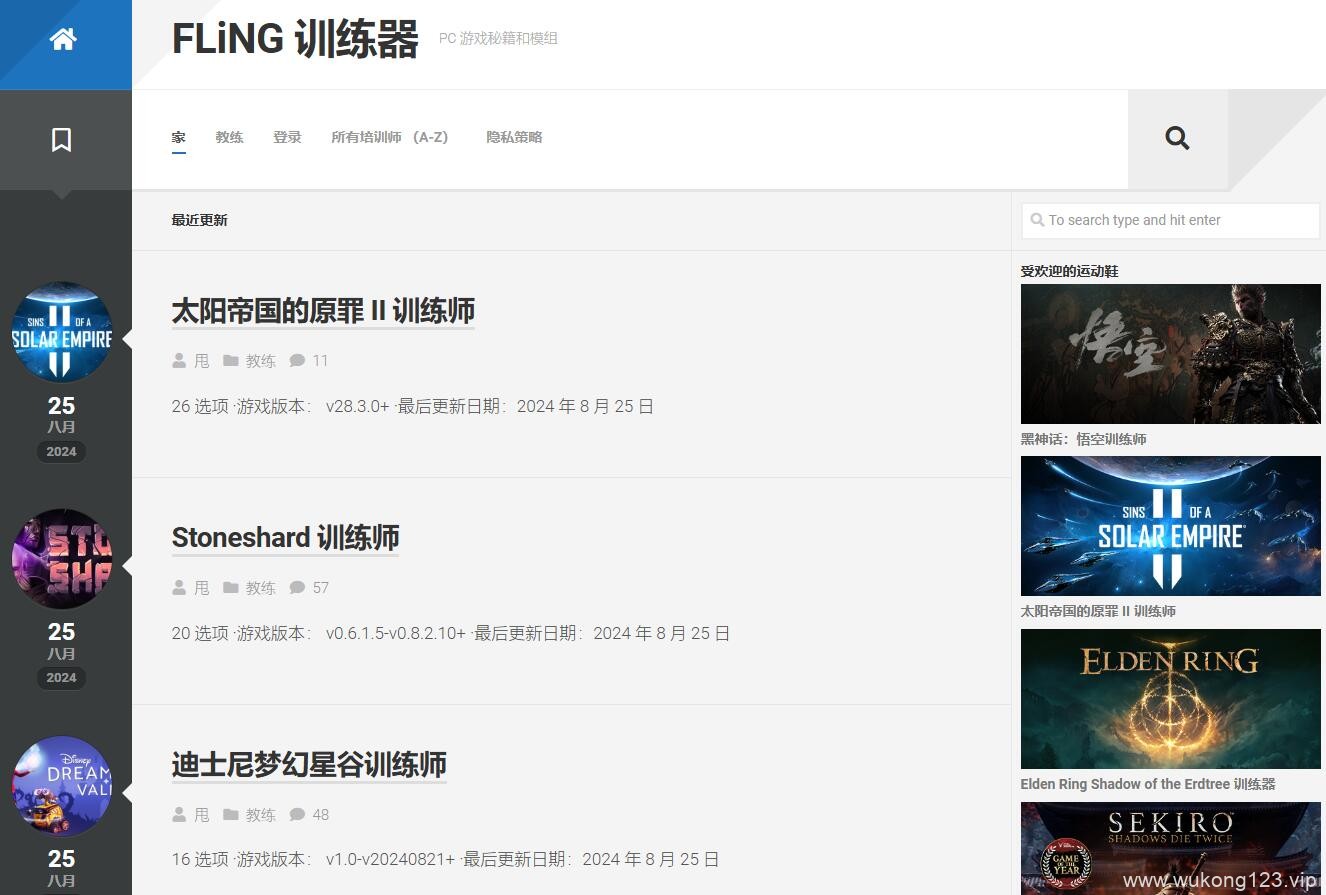
Task: Open the 登录 navigation menu item
Action: click(287, 137)
